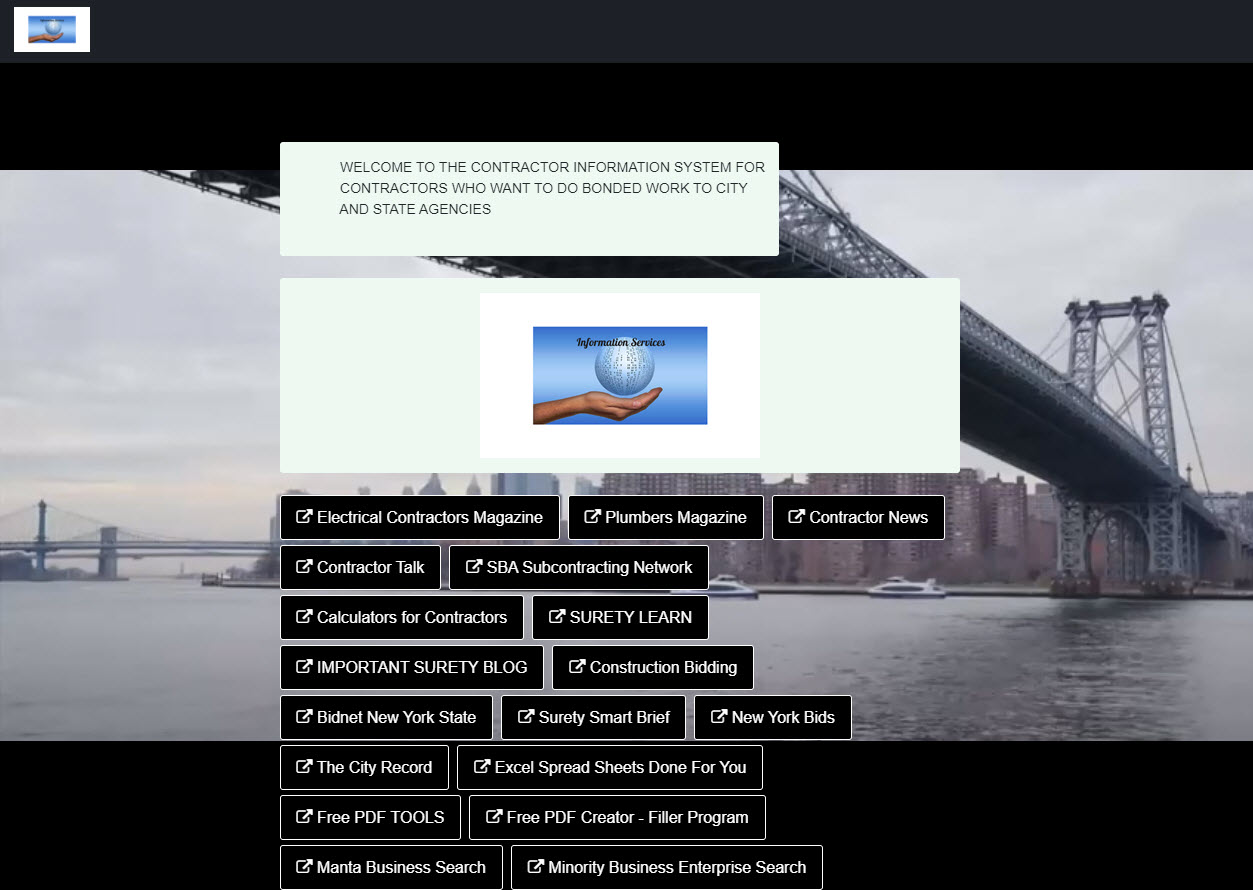Click external-link icon beside Plumbers Magazine

[593, 517]
